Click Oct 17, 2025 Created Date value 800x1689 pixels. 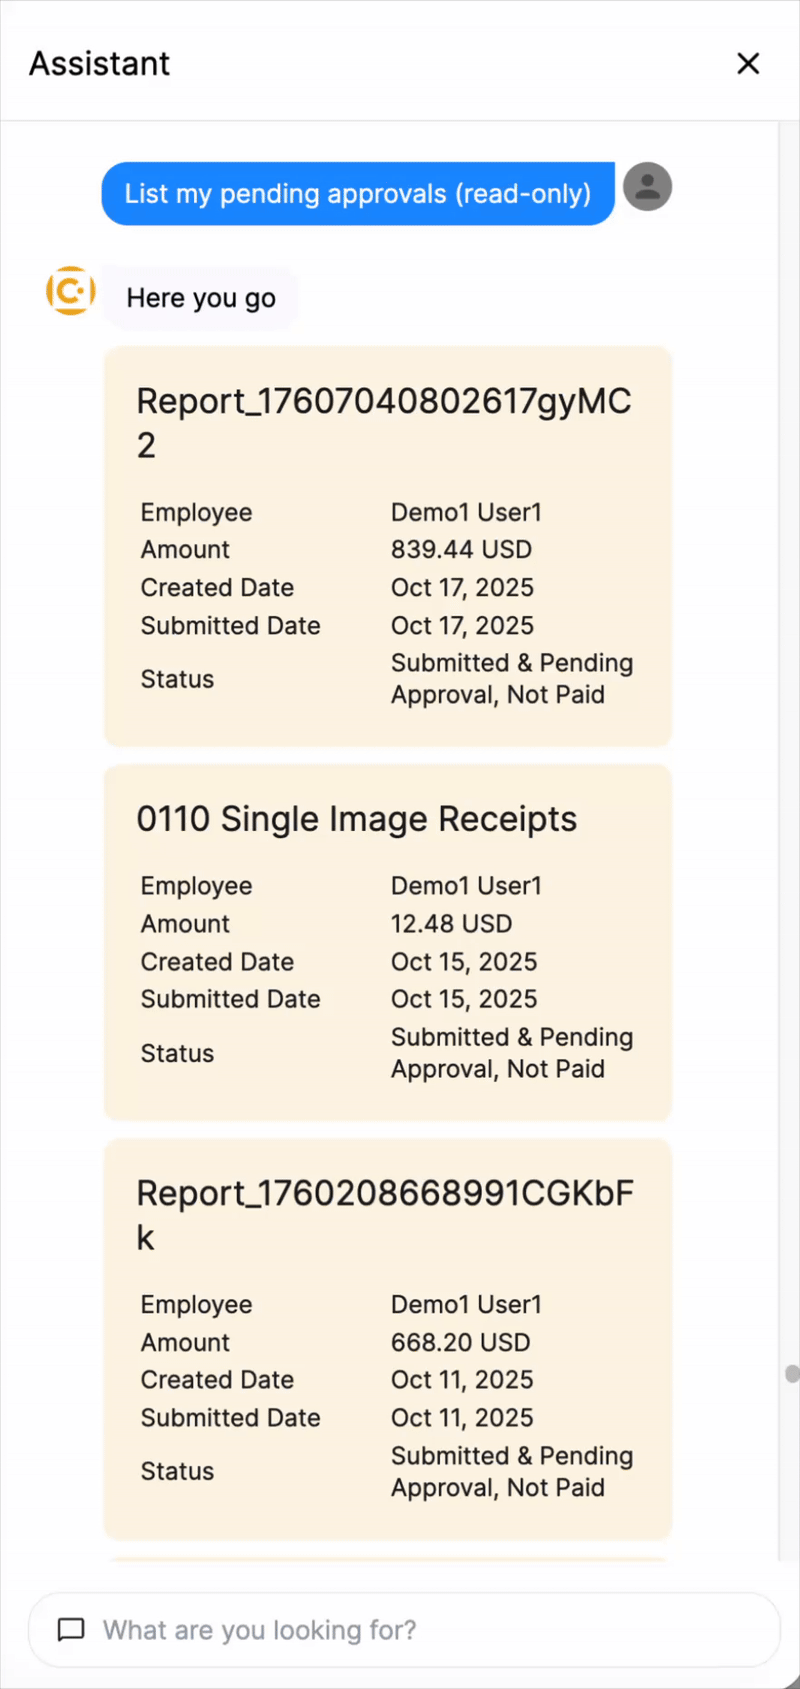point(462,588)
